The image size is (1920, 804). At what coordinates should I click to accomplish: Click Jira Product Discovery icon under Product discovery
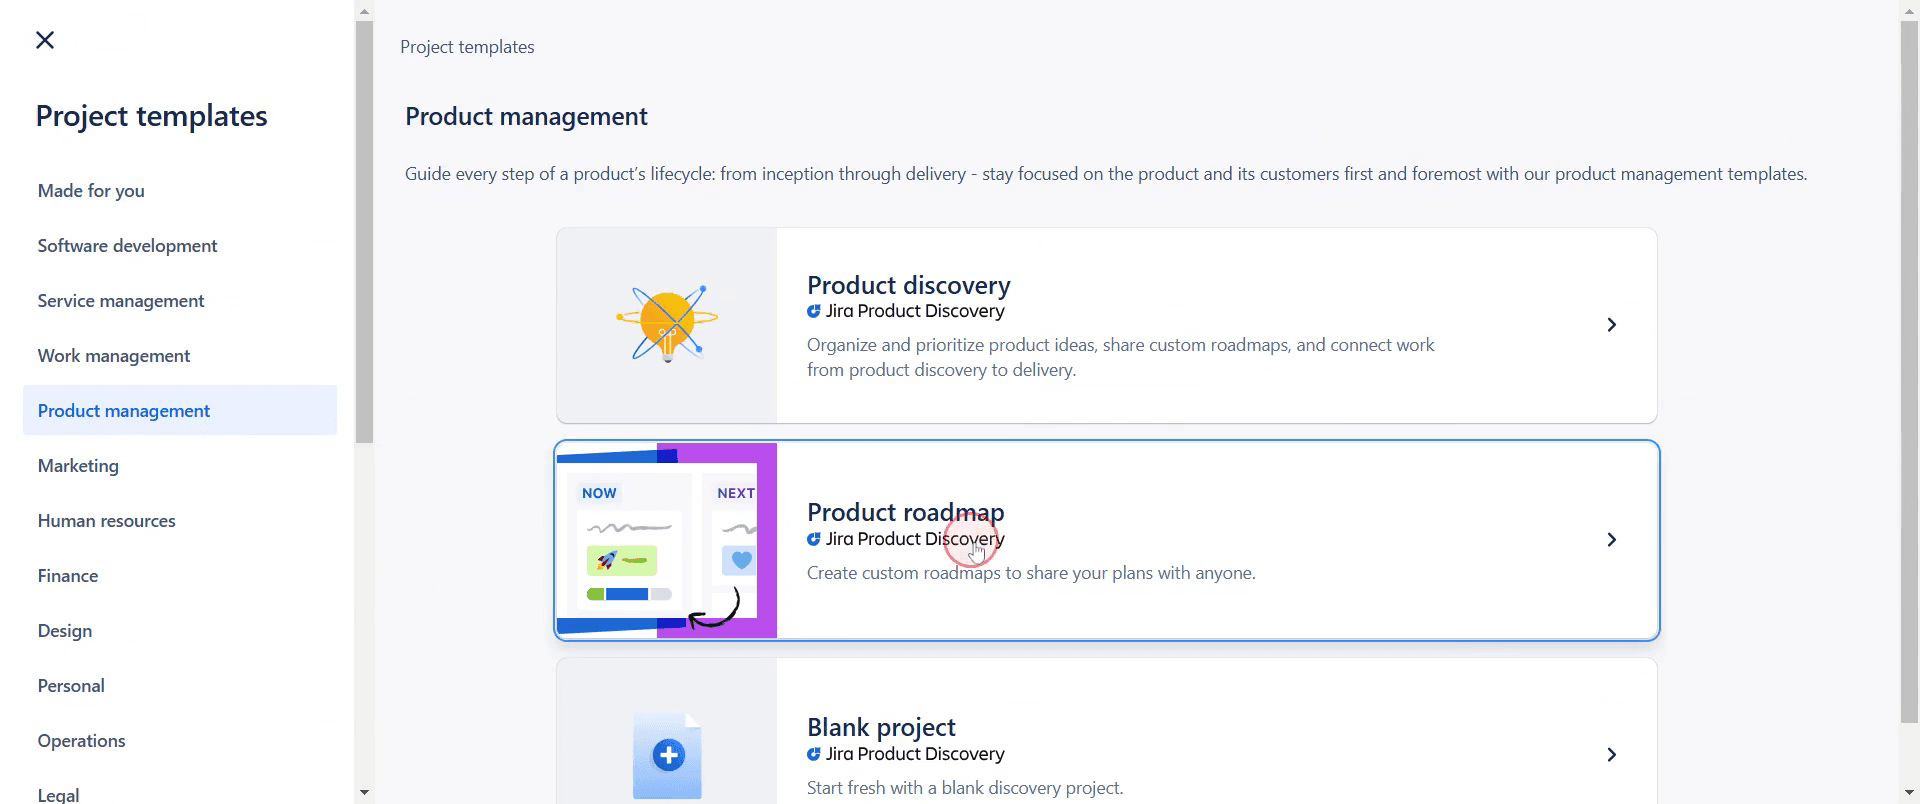click(x=814, y=311)
